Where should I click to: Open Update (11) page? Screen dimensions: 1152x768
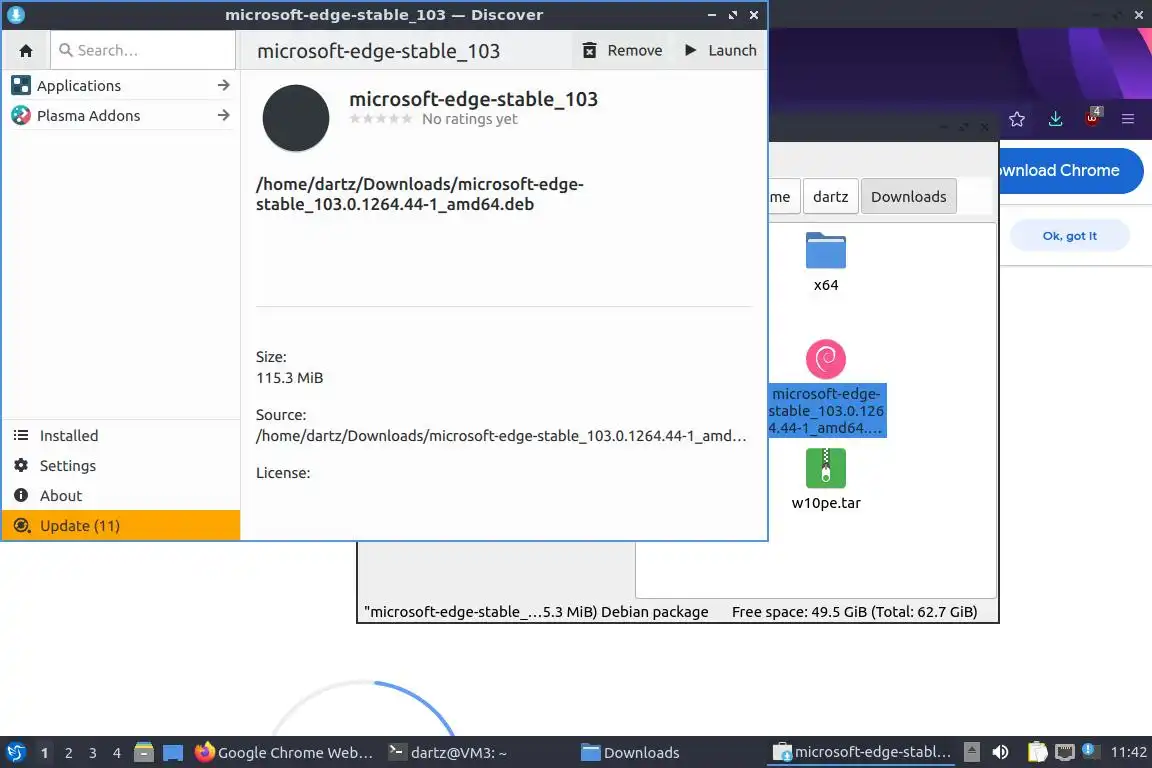(x=121, y=525)
